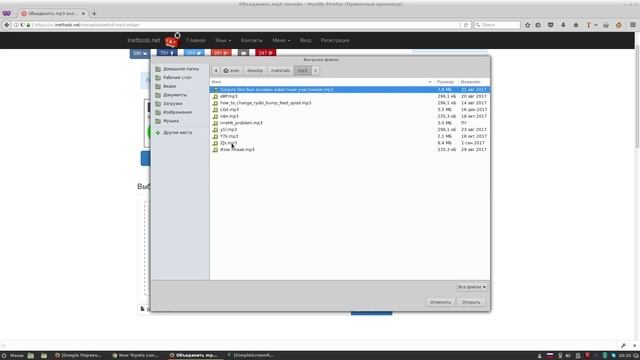Go to home folder in path bar
The width and height of the screenshot is (640, 360).
(x=231, y=71)
